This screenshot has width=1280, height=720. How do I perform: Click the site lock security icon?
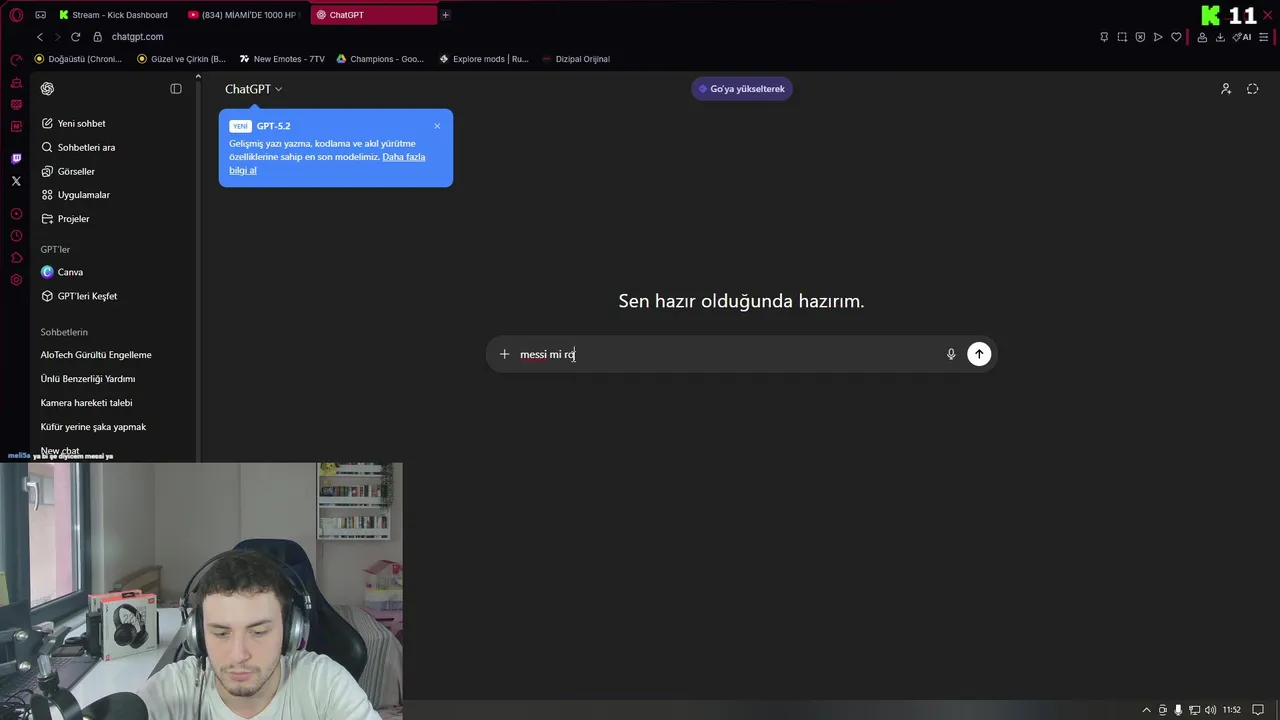(97, 37)
